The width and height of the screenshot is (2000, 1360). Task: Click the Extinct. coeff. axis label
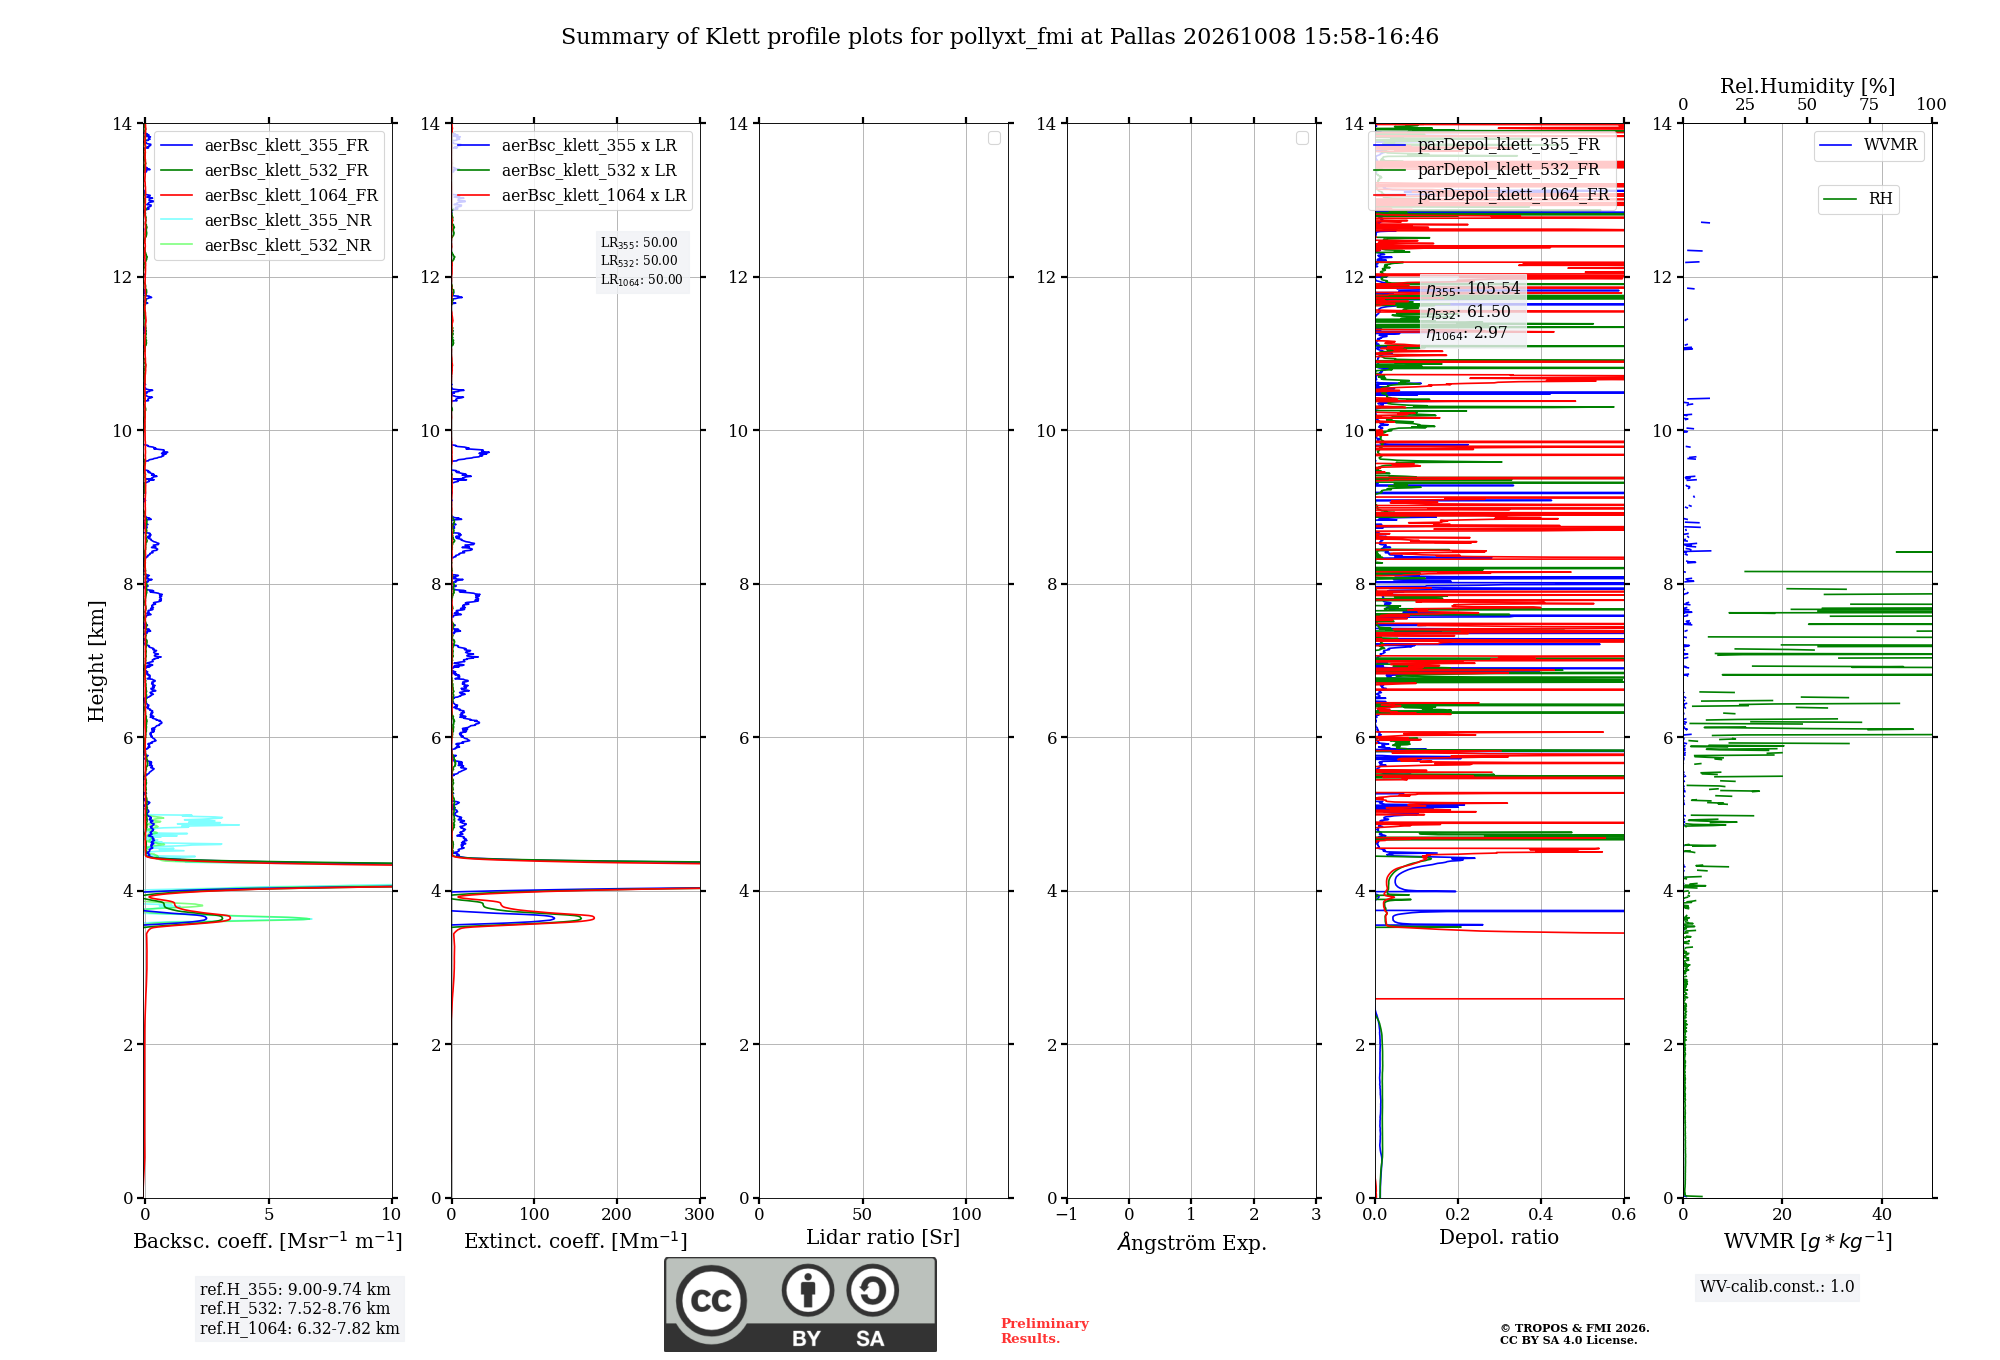(x=576, y=1241)
